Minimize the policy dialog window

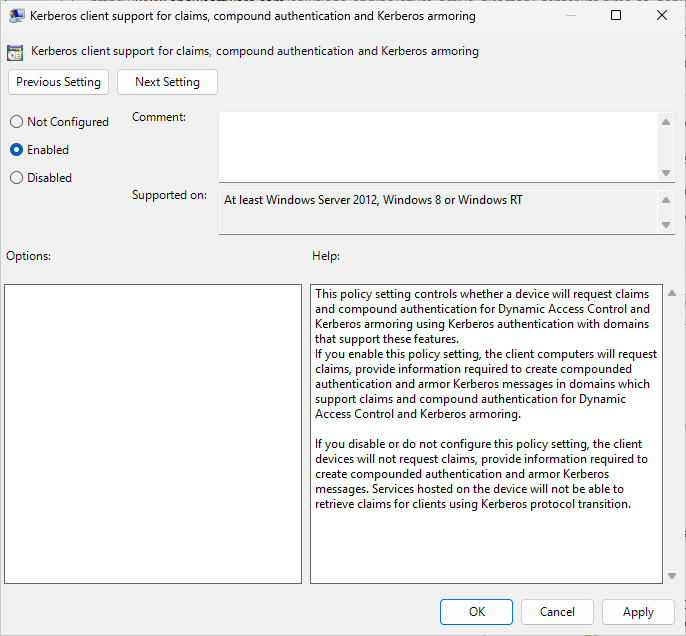point(570,15)
